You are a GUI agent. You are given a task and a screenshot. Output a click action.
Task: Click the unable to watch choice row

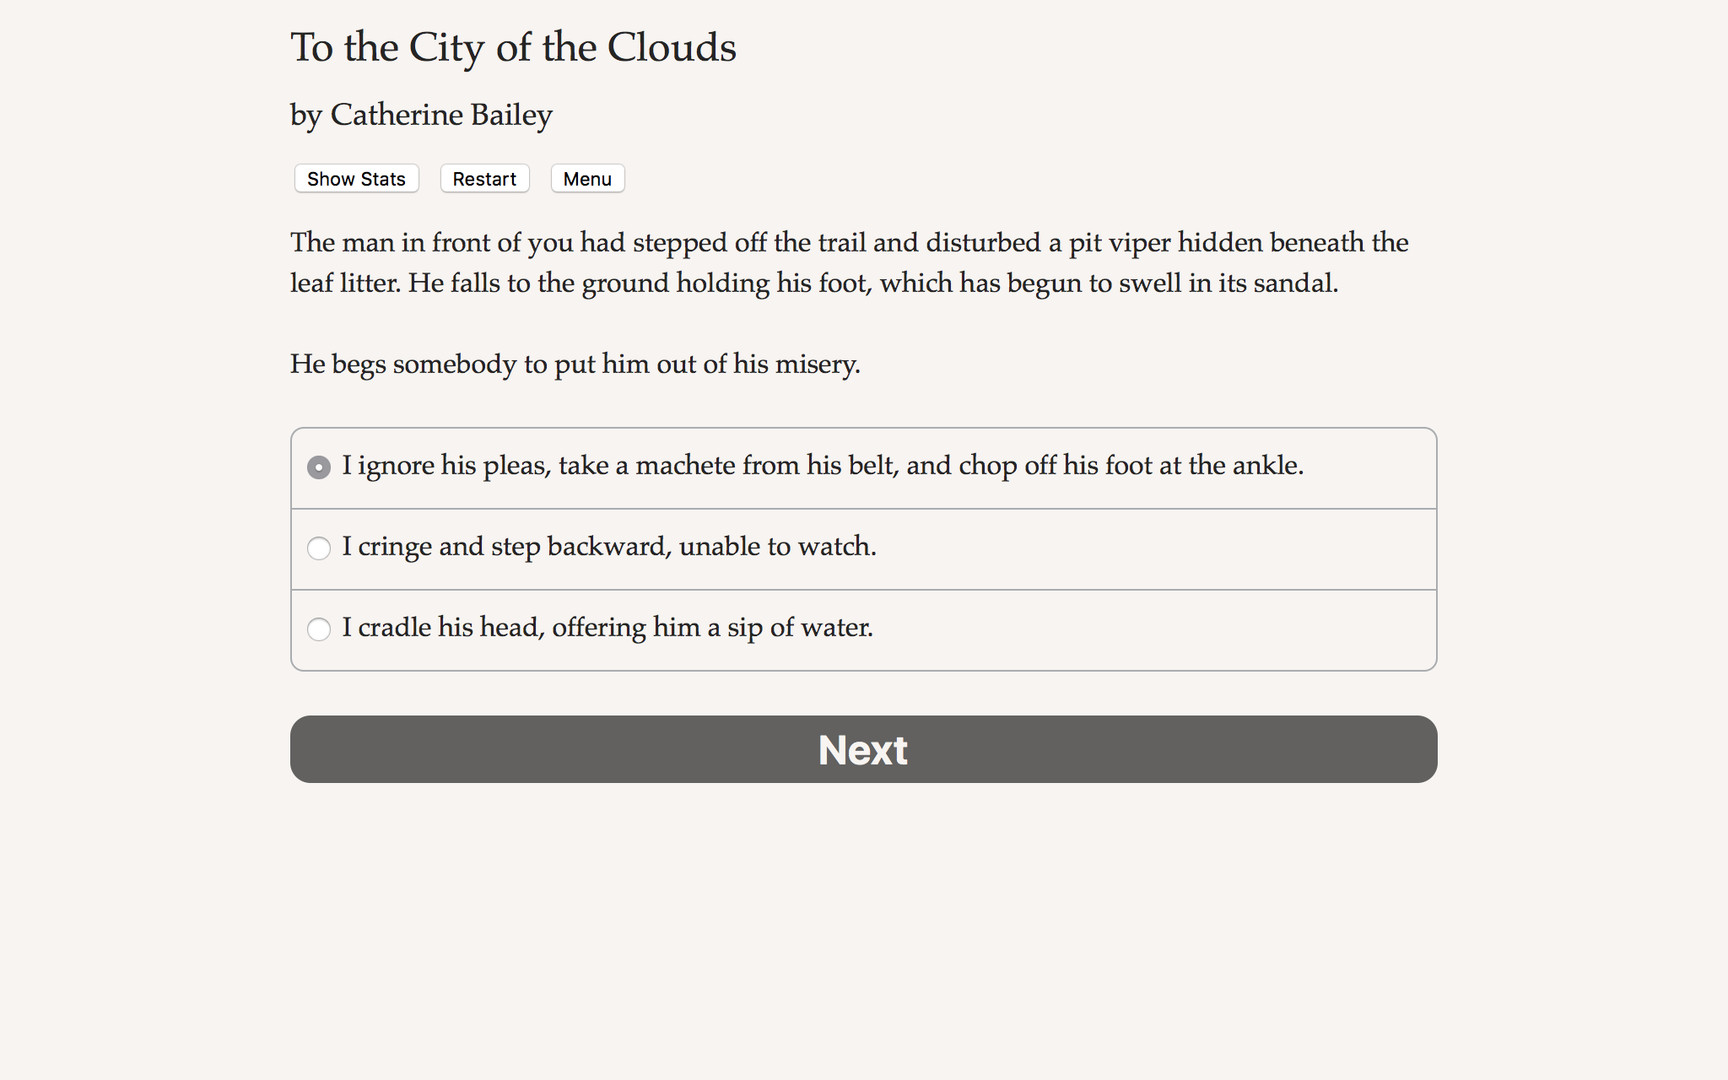608,547
